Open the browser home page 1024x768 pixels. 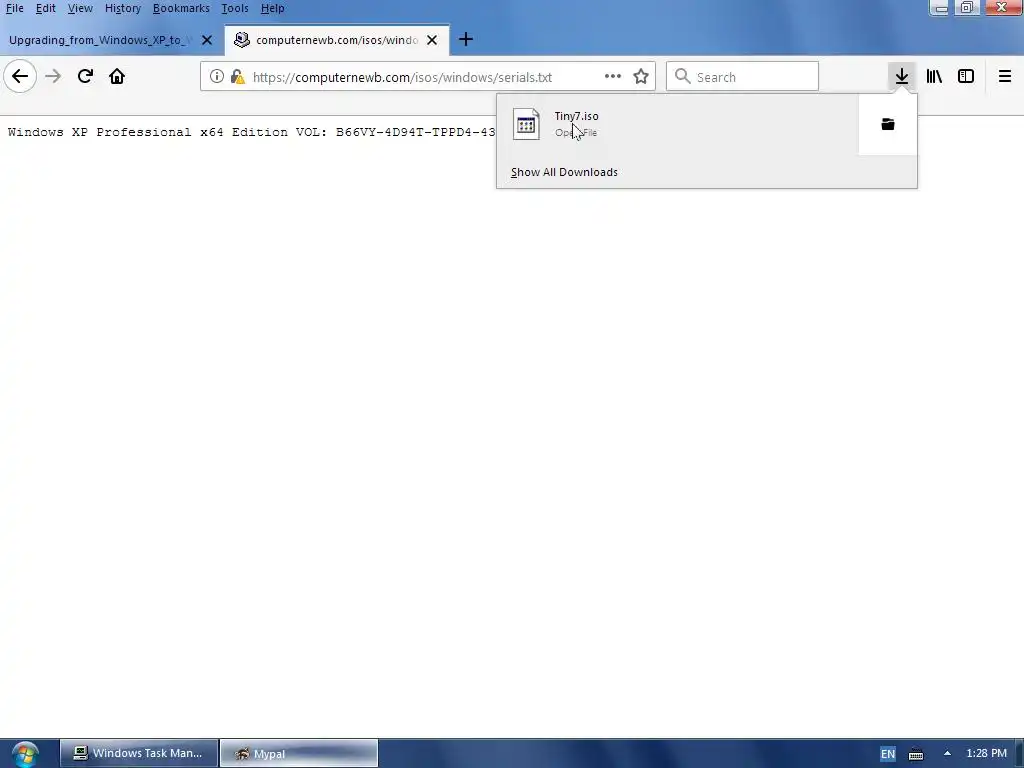coord(117,76)
